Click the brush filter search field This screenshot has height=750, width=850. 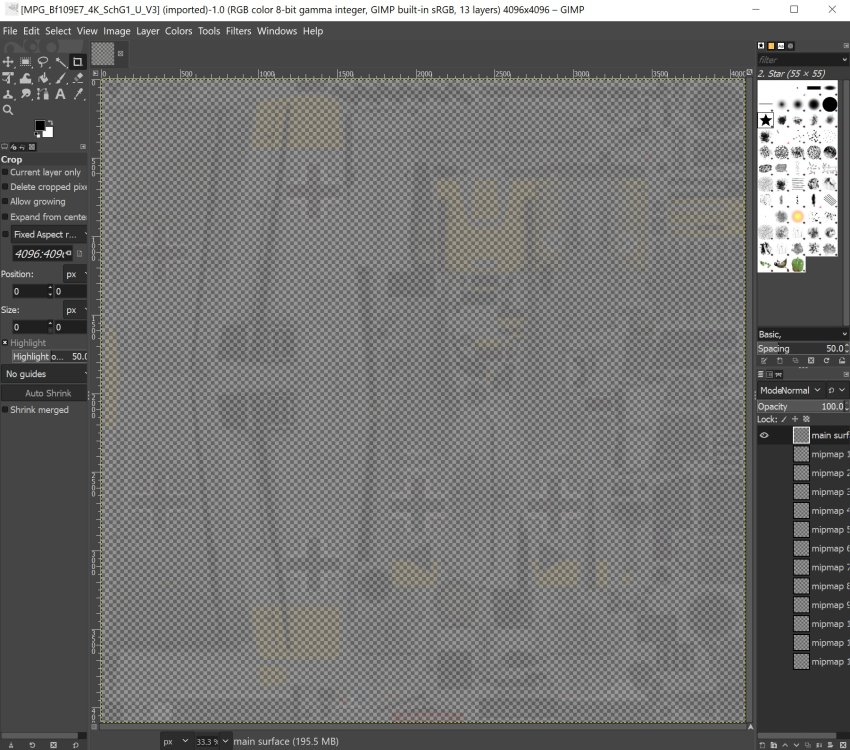[x=800, y=60]
